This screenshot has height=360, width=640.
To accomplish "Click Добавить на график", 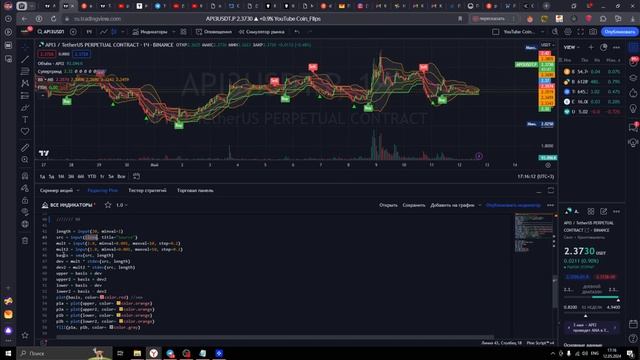I will click(452, 205).
